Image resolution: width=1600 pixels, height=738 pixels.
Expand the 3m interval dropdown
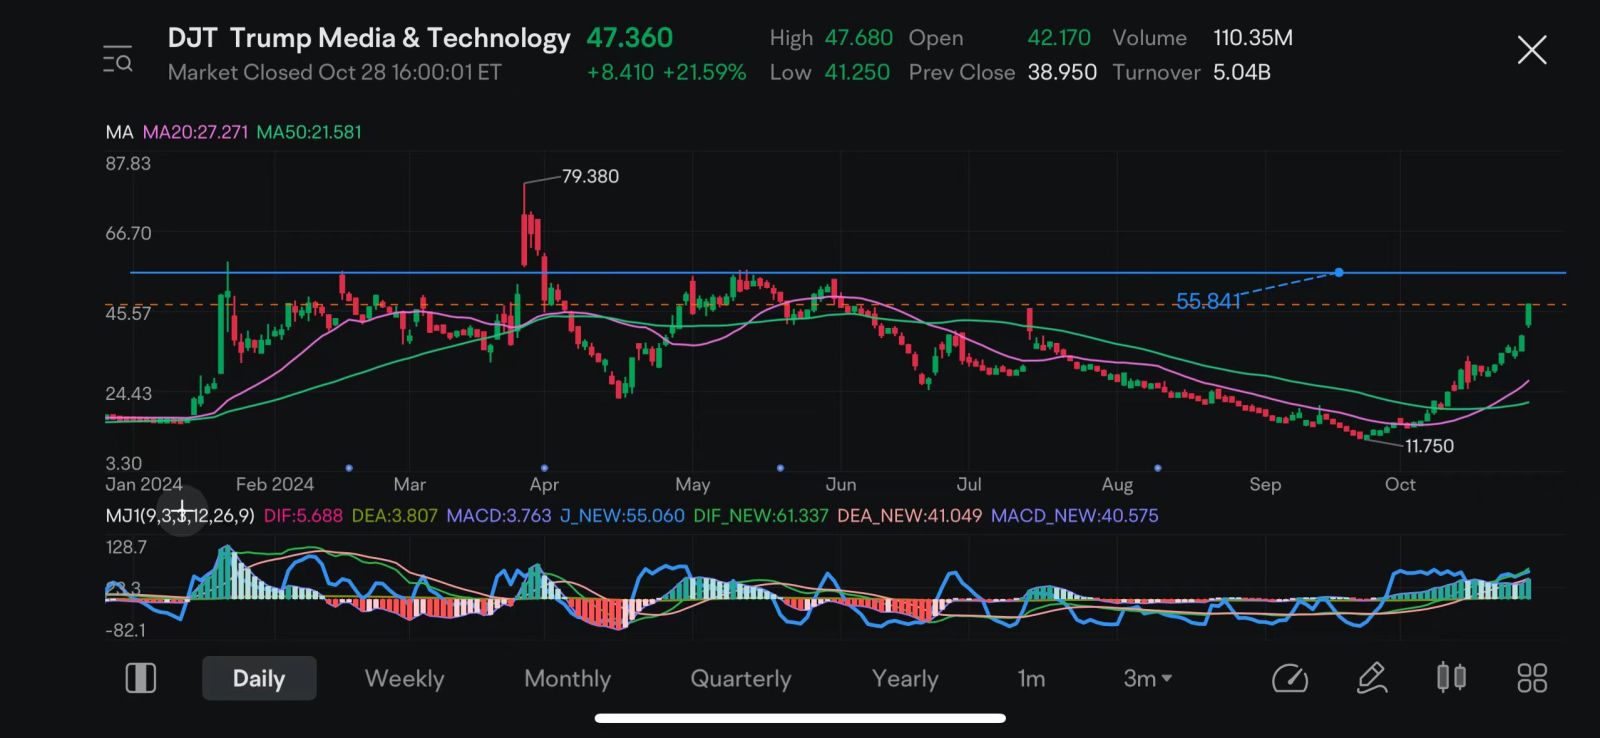(1147, 679)
